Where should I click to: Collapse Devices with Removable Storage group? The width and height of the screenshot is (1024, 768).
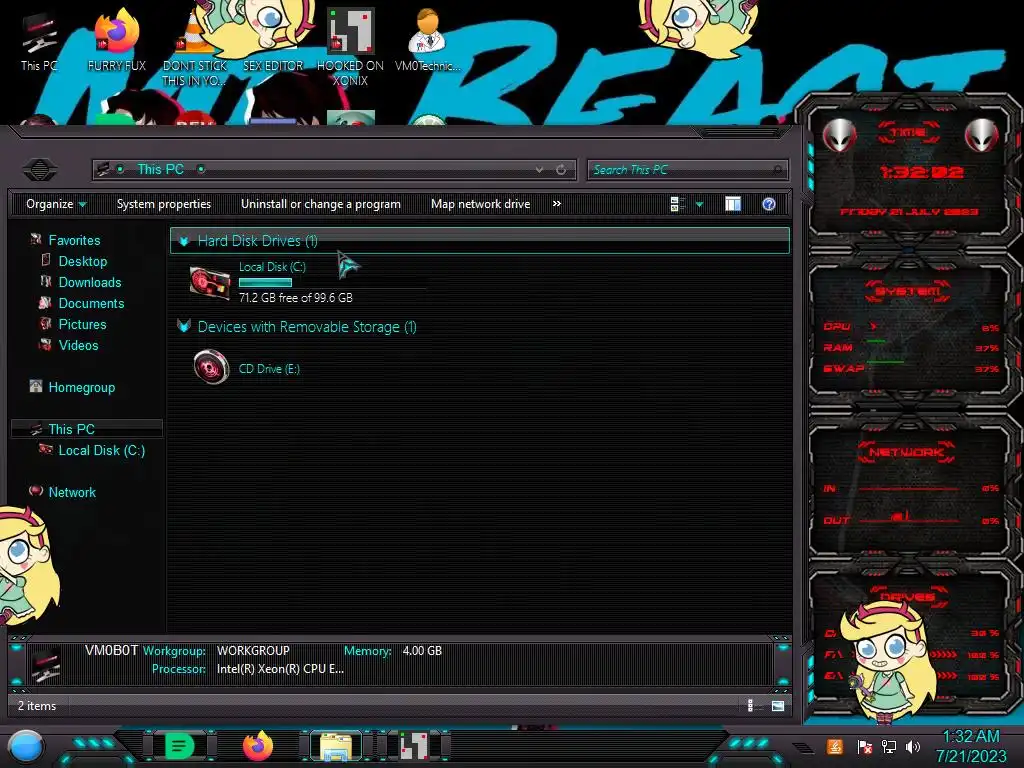(x=184, y=327)
